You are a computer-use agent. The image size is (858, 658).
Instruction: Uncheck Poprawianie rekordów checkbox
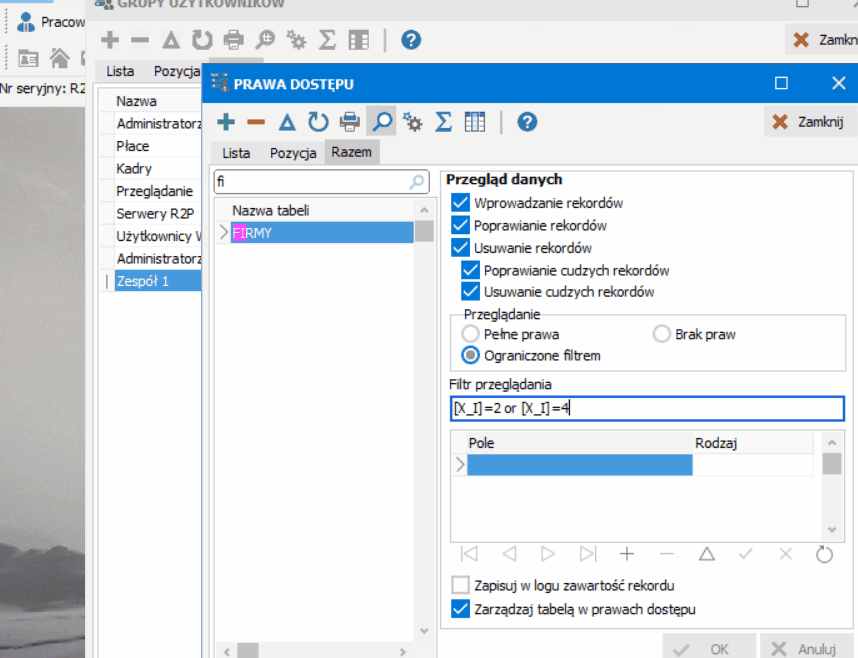[x=460, y=225]
